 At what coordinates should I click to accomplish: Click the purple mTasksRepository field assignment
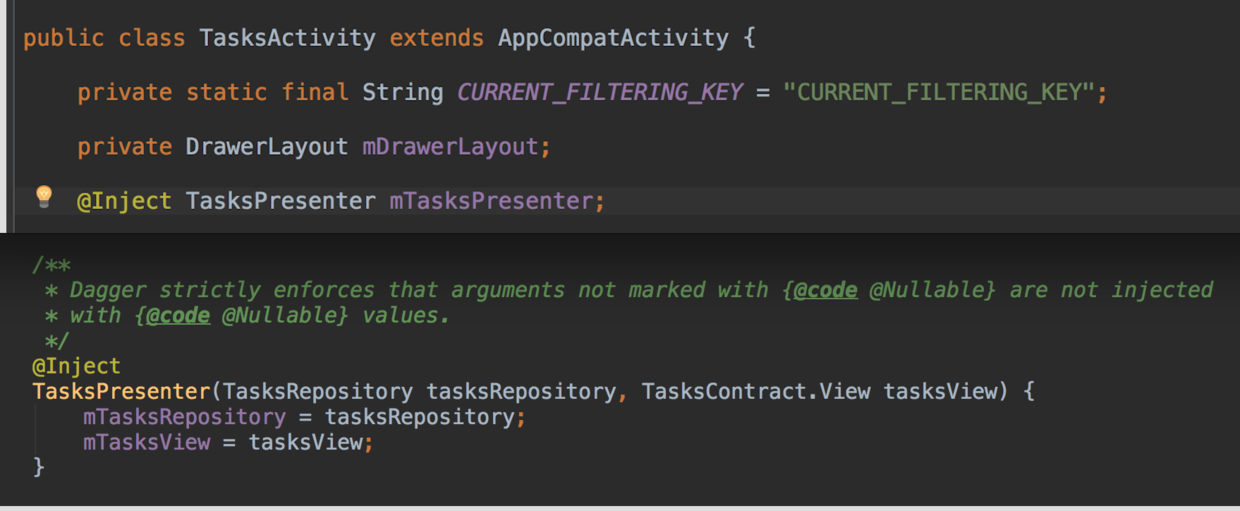184,417
